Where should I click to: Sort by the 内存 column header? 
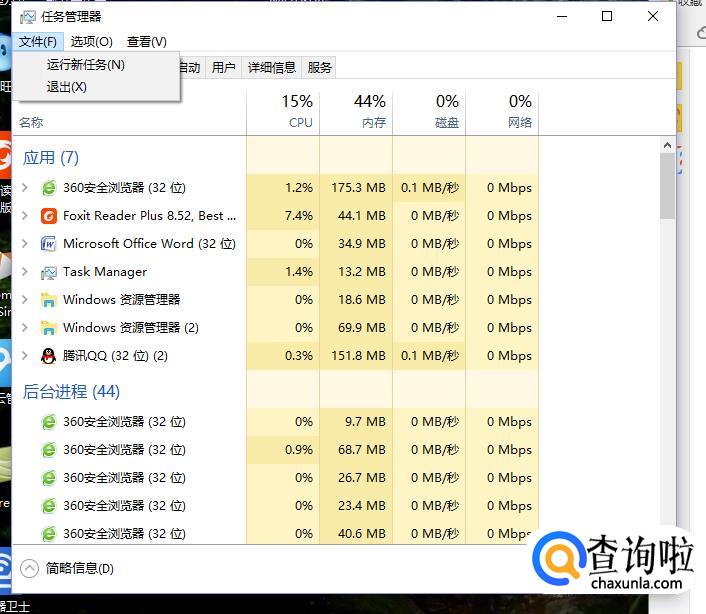coord(356,113)
